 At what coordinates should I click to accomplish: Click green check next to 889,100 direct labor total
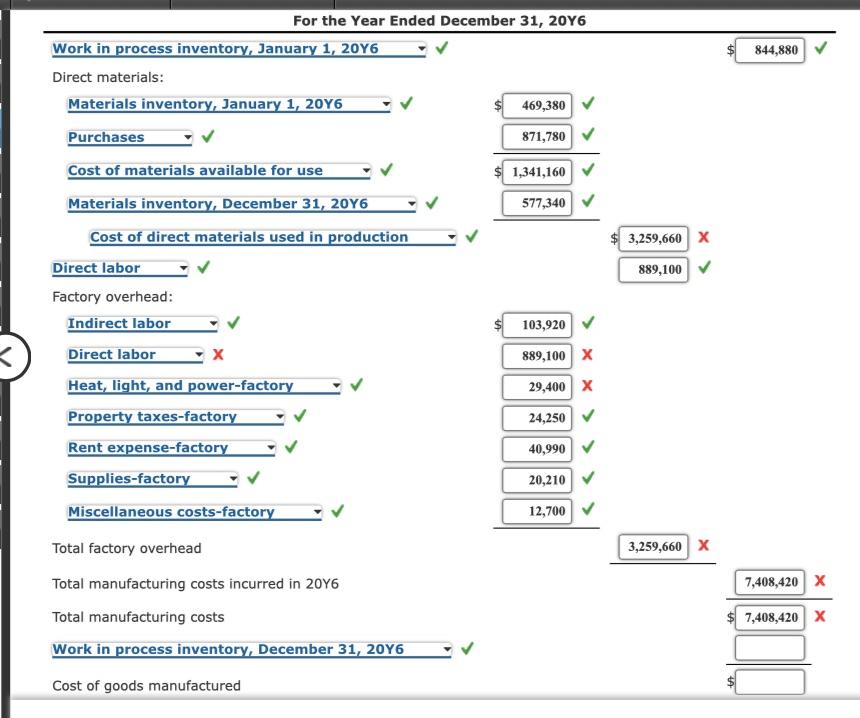pos(704,268)
